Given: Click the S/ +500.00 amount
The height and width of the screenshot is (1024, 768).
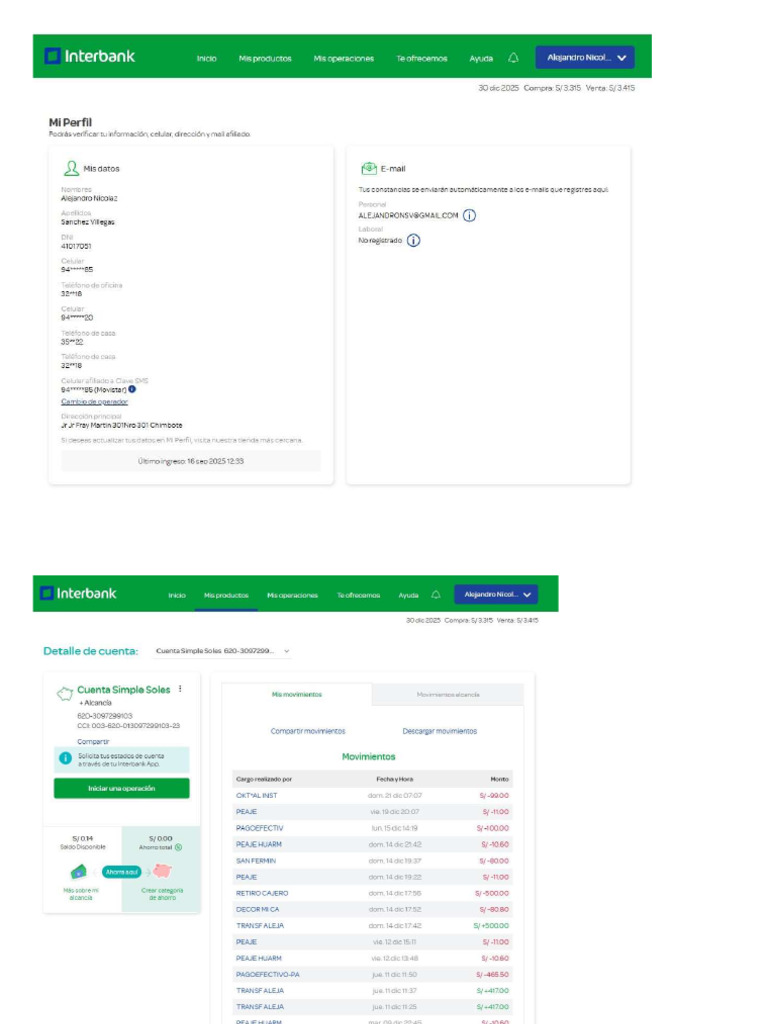Looking at the screenshot, I should click(x=491, y=926).
